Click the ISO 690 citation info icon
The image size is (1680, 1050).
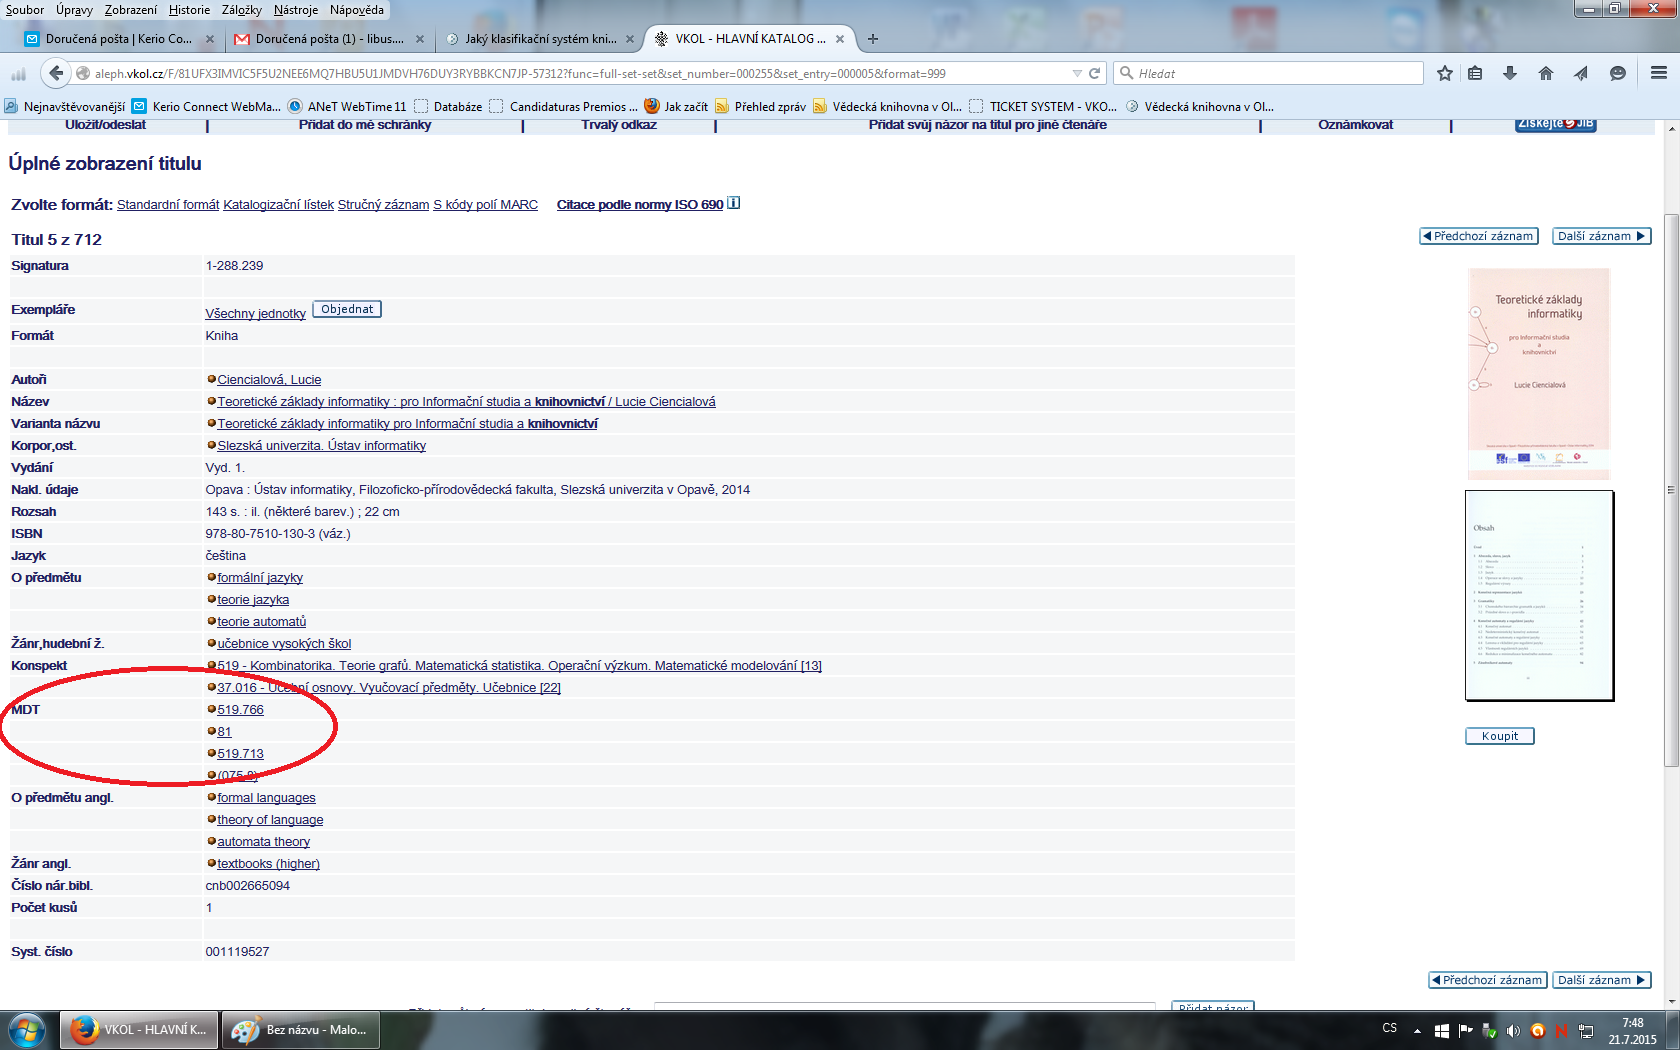click(x=734, y=203)
